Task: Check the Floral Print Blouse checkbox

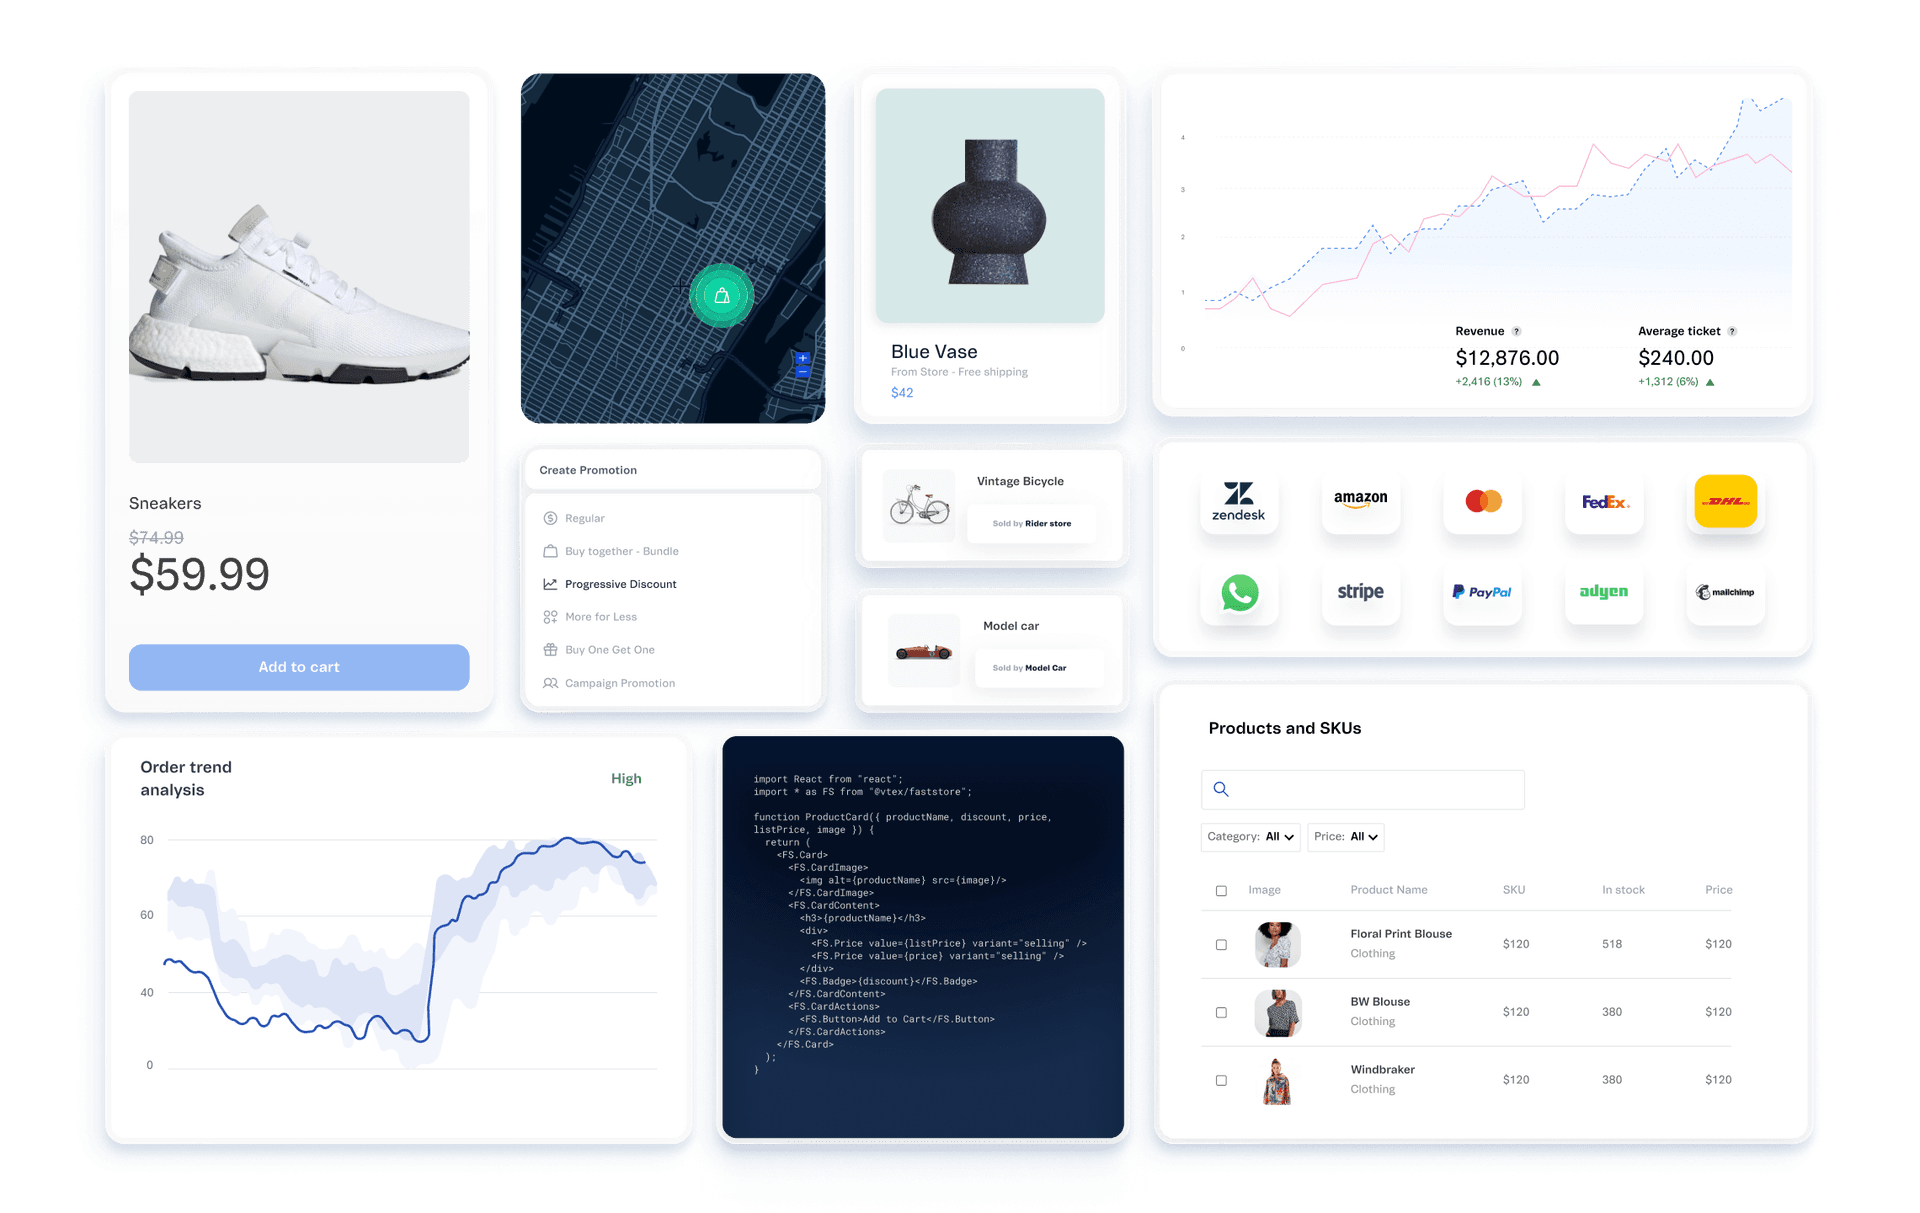Action: 1221,945
